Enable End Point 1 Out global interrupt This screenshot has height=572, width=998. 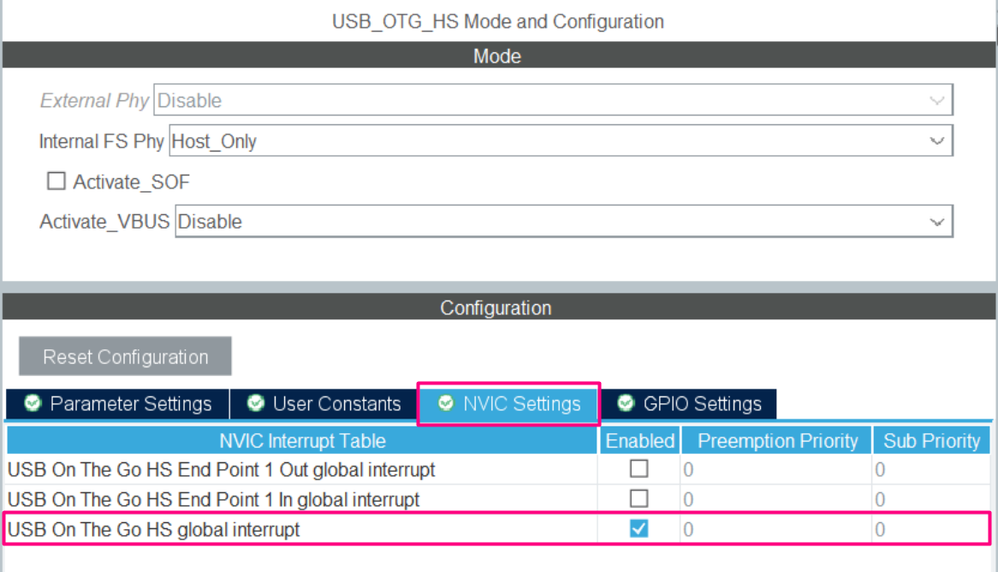[x=639, y=468]
